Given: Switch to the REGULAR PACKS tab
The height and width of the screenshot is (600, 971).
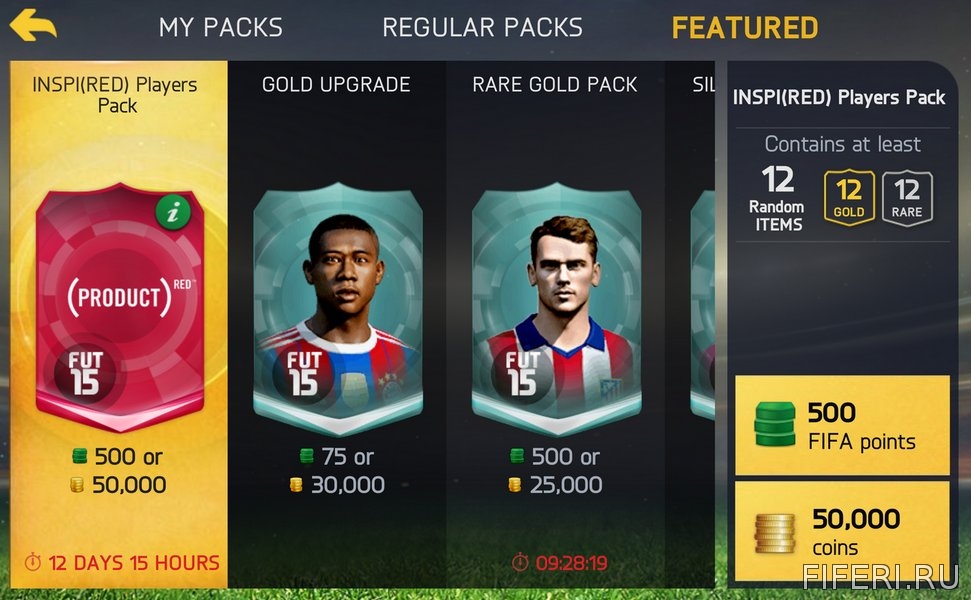Looking at the screenshot, I should click(482, 27).
